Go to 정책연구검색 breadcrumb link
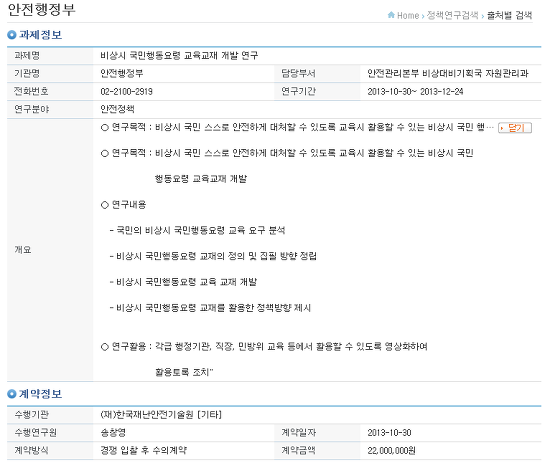The width and height of the screenshot is (550, 463). tap(452, 15)
